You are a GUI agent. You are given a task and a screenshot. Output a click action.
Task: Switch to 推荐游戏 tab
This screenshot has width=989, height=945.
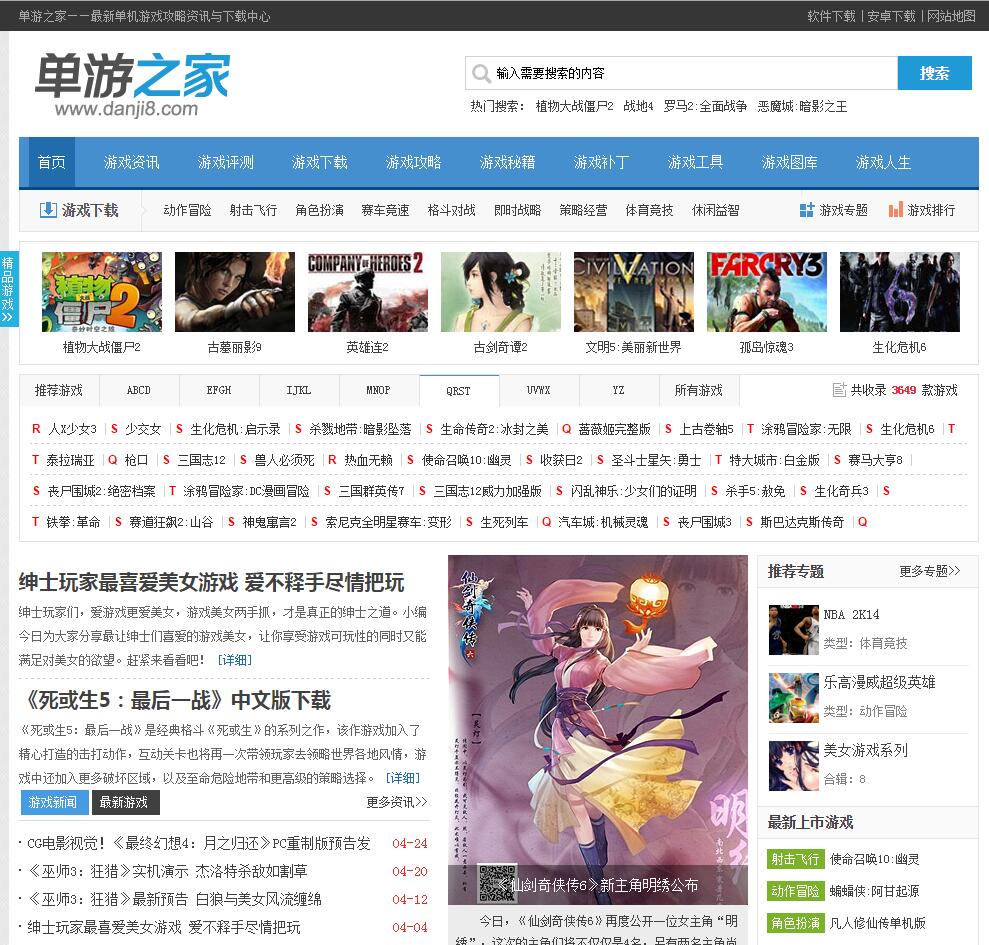[59, 390]
